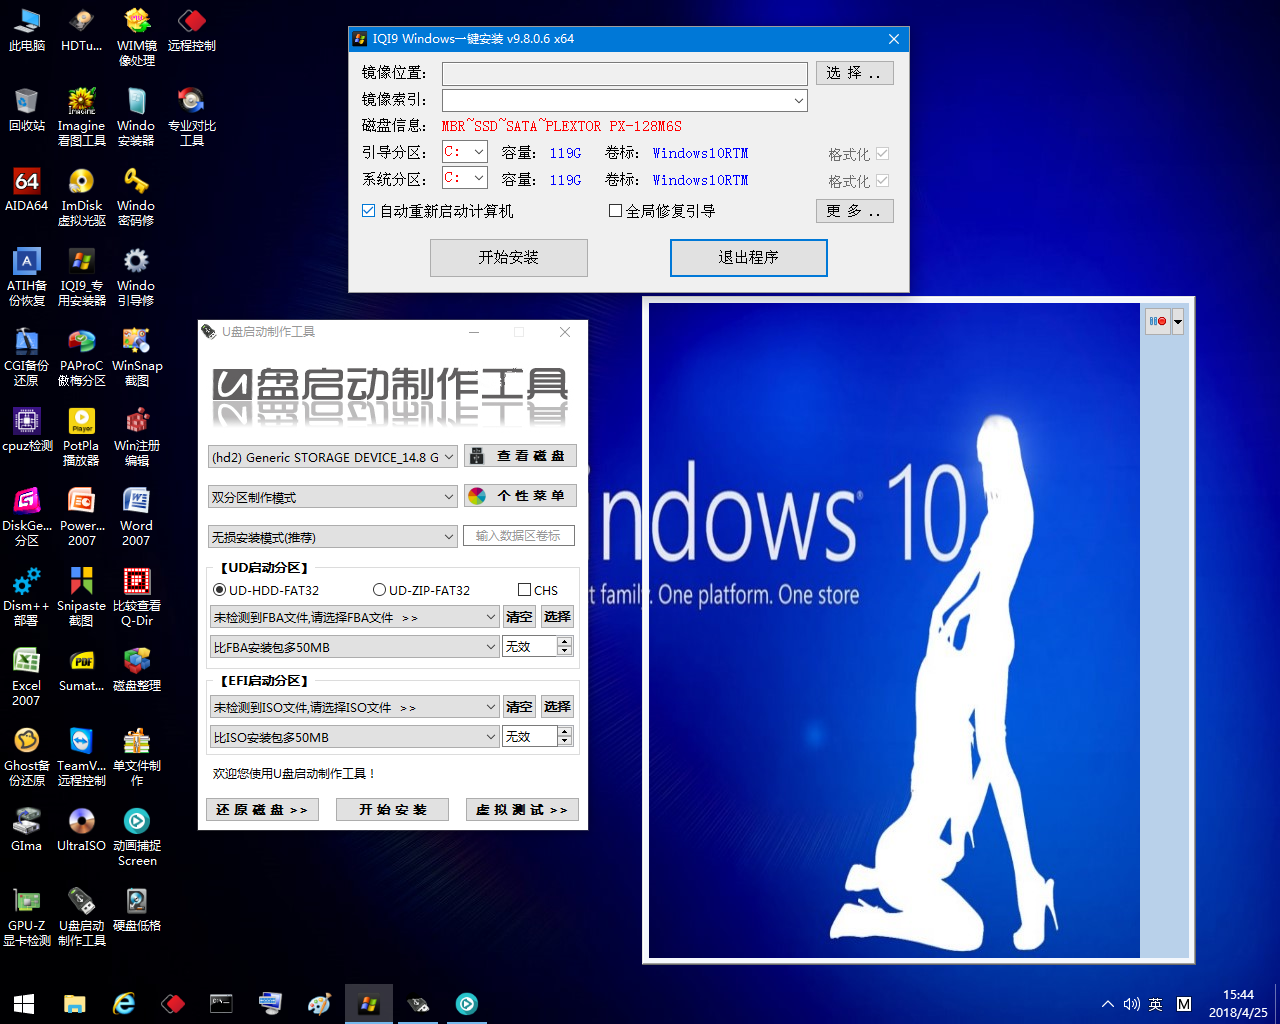
Task: Open the Windows 密码修改 key icon
Action: coord(136,197)
